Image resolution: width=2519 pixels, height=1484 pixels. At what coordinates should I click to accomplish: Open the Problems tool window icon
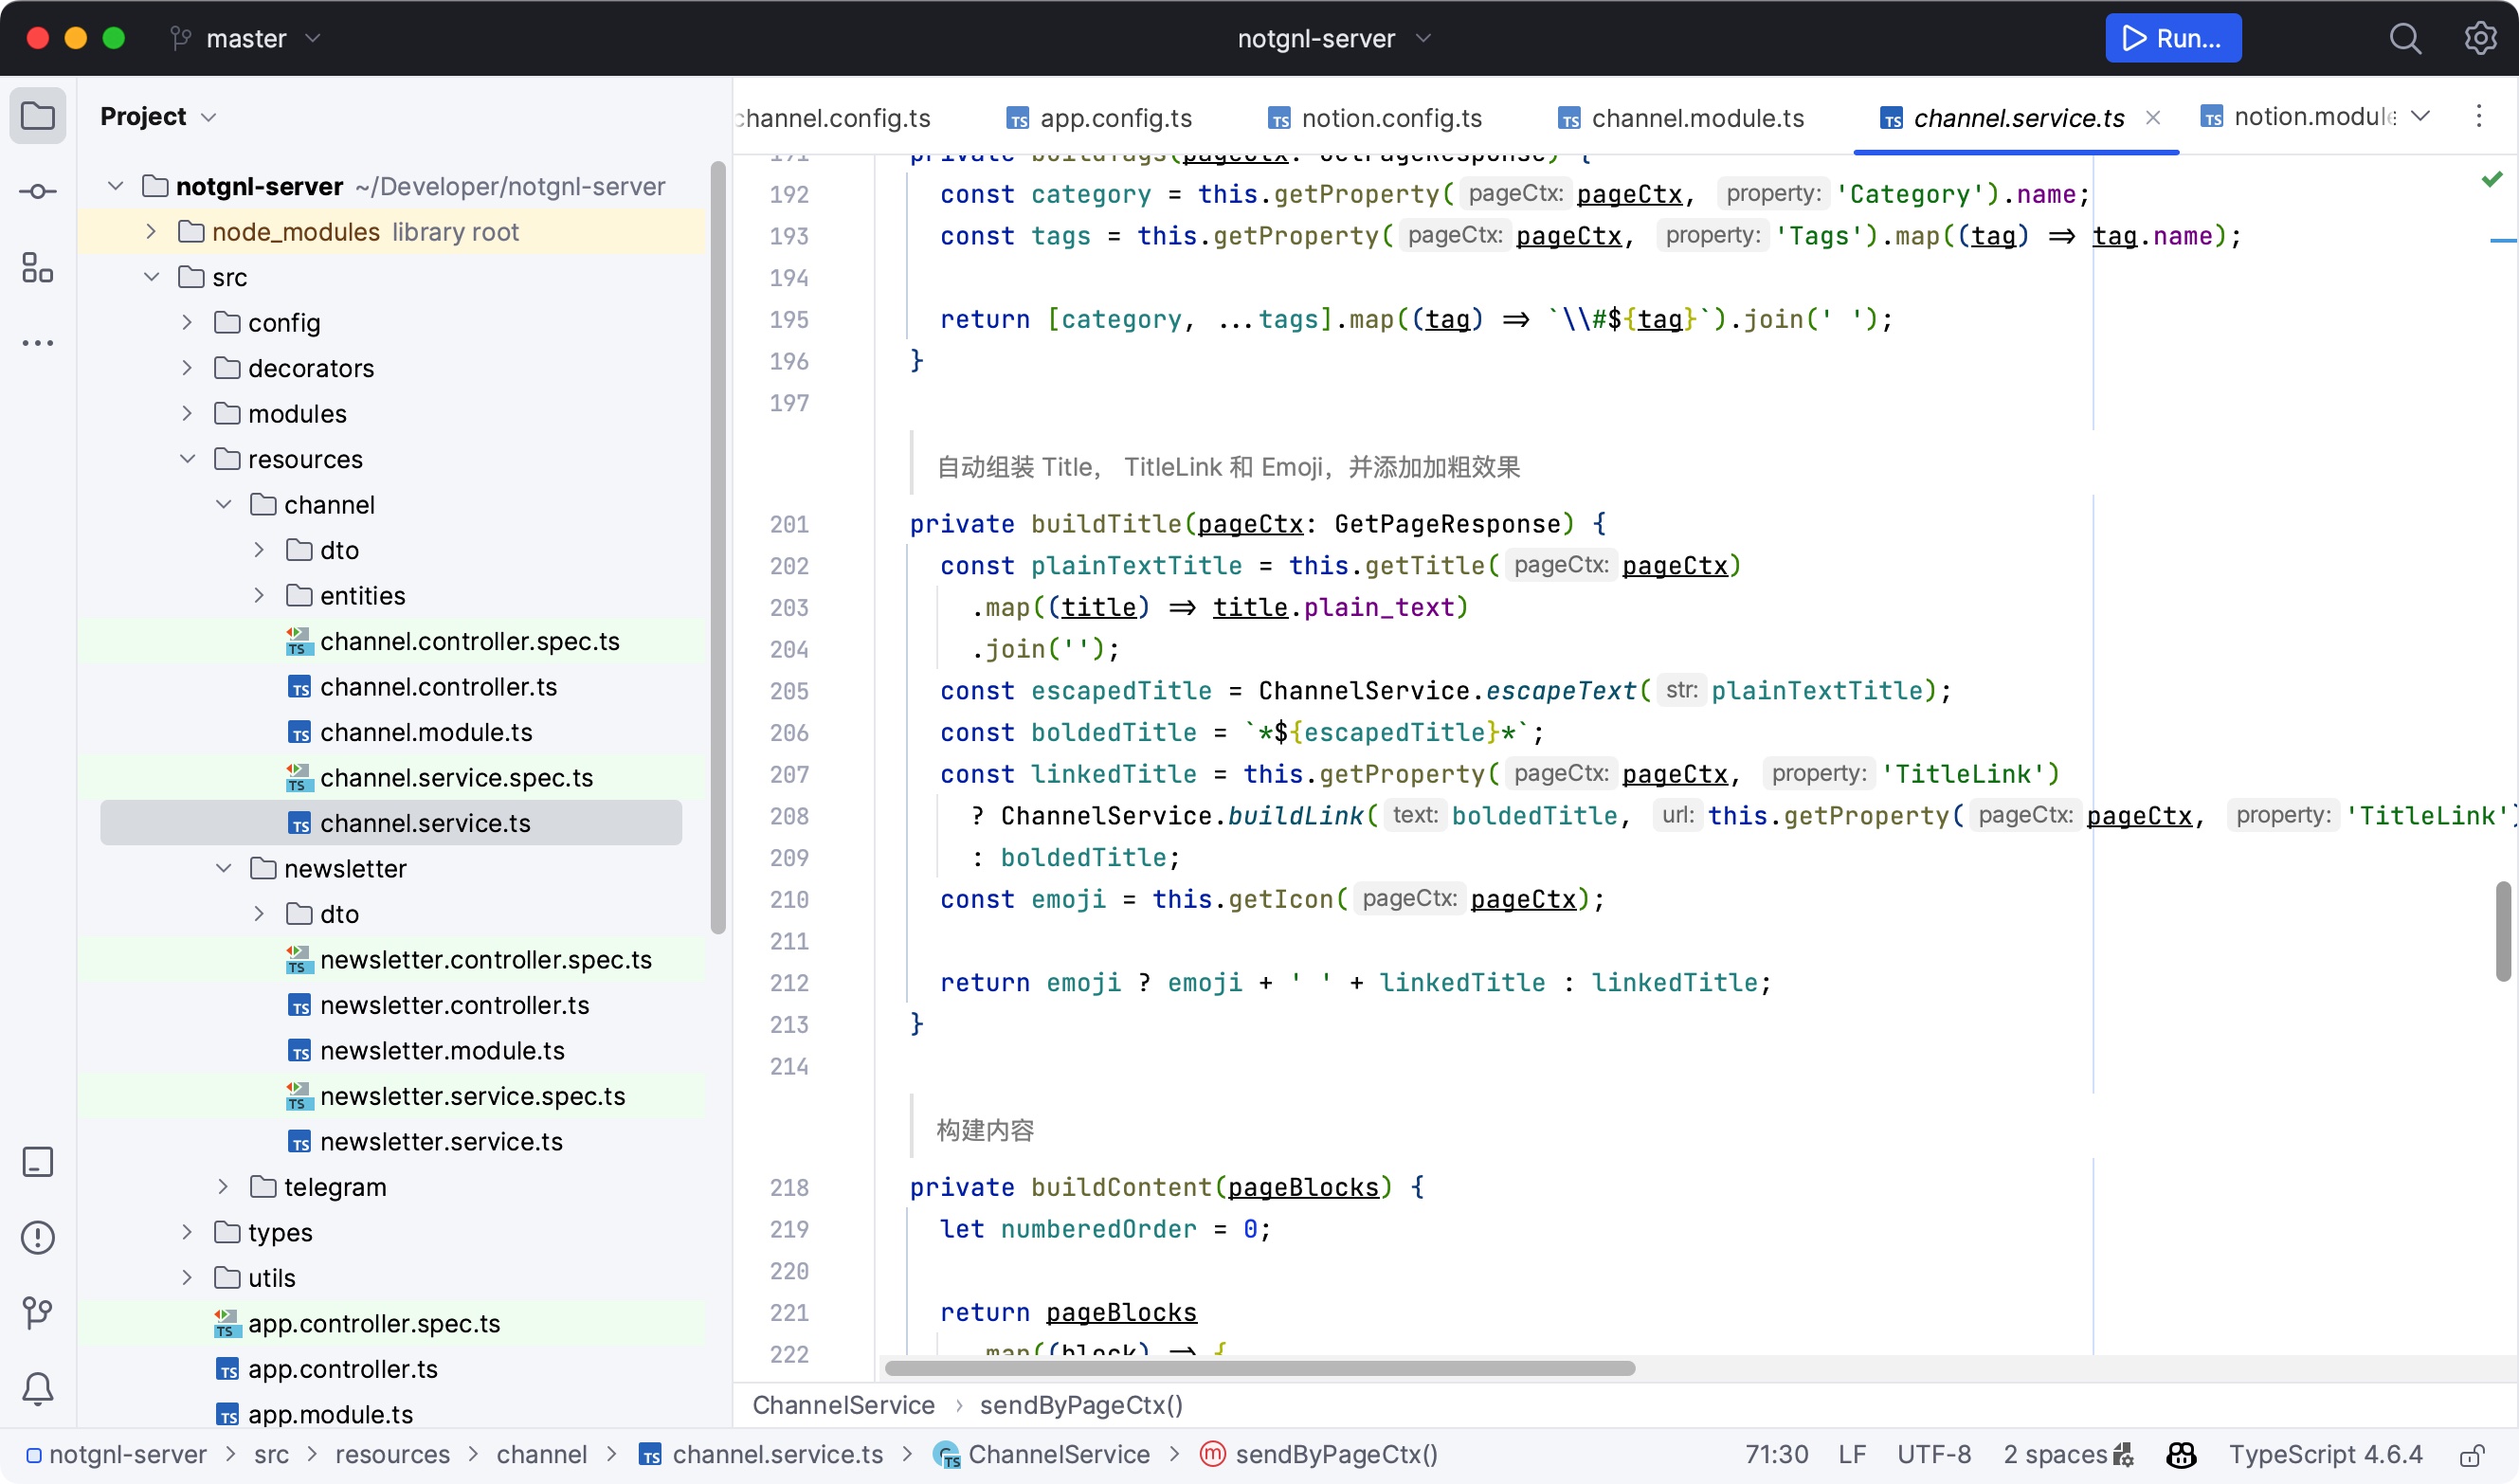click(38, 1238)
